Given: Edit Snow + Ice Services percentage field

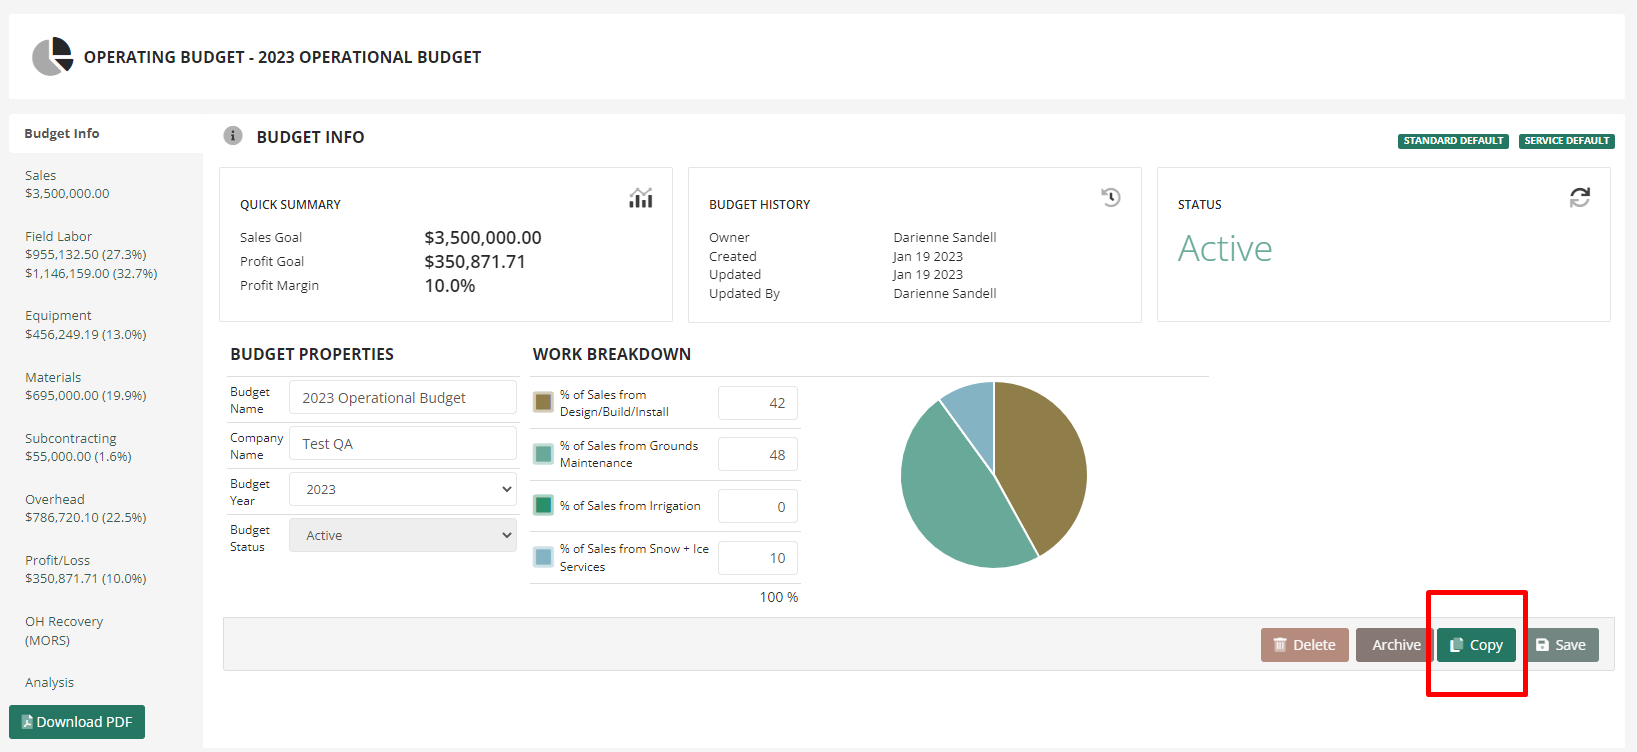Looking at the screenshot, I should tap(758, 558).
